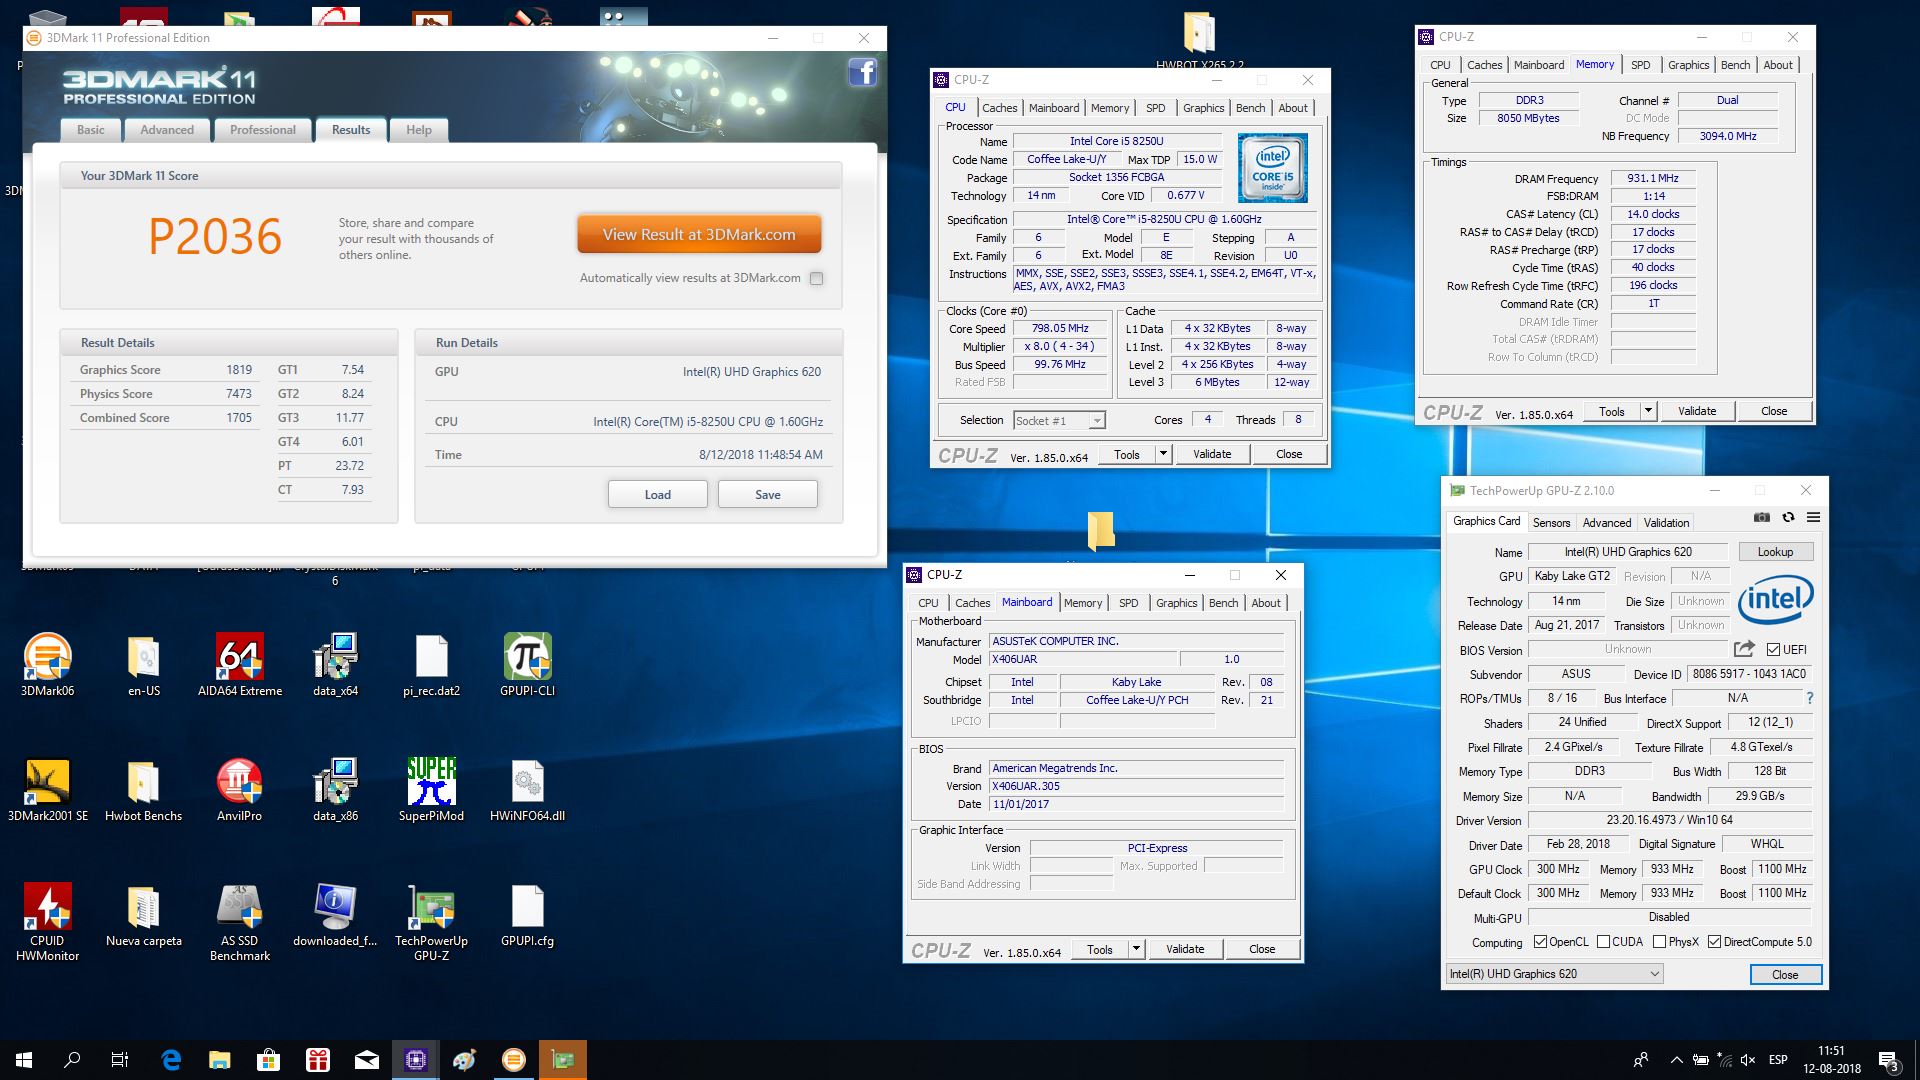
Task: Open Task View from taskbar
Action: [120, 1060]
